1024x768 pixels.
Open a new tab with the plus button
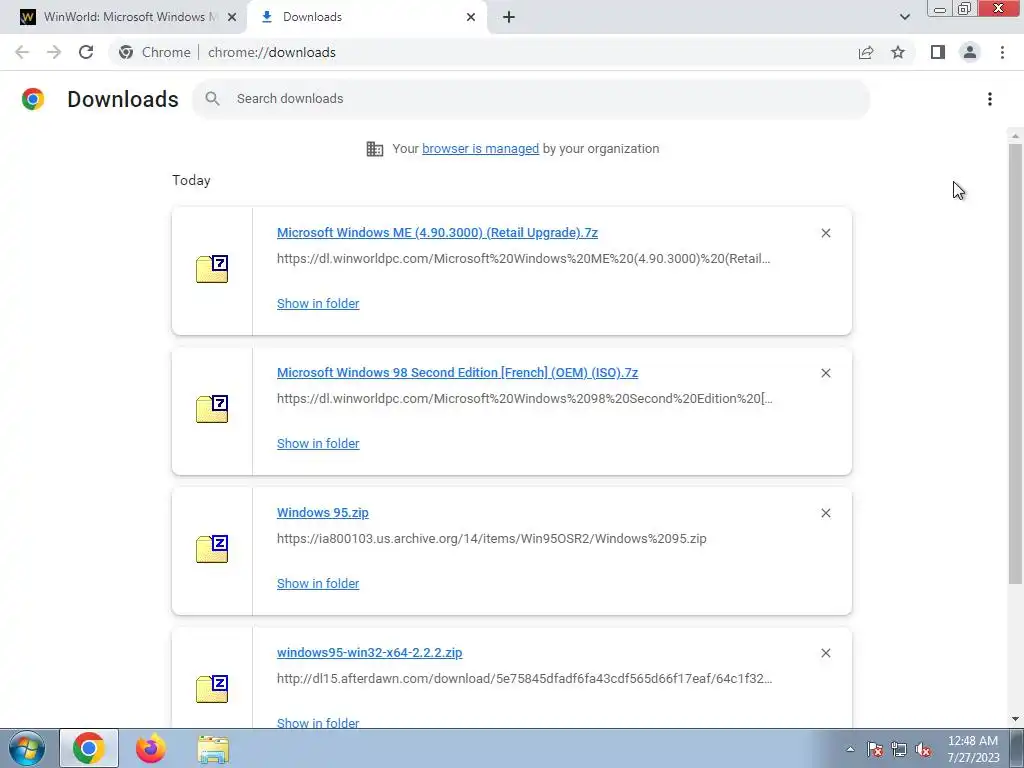509,17
